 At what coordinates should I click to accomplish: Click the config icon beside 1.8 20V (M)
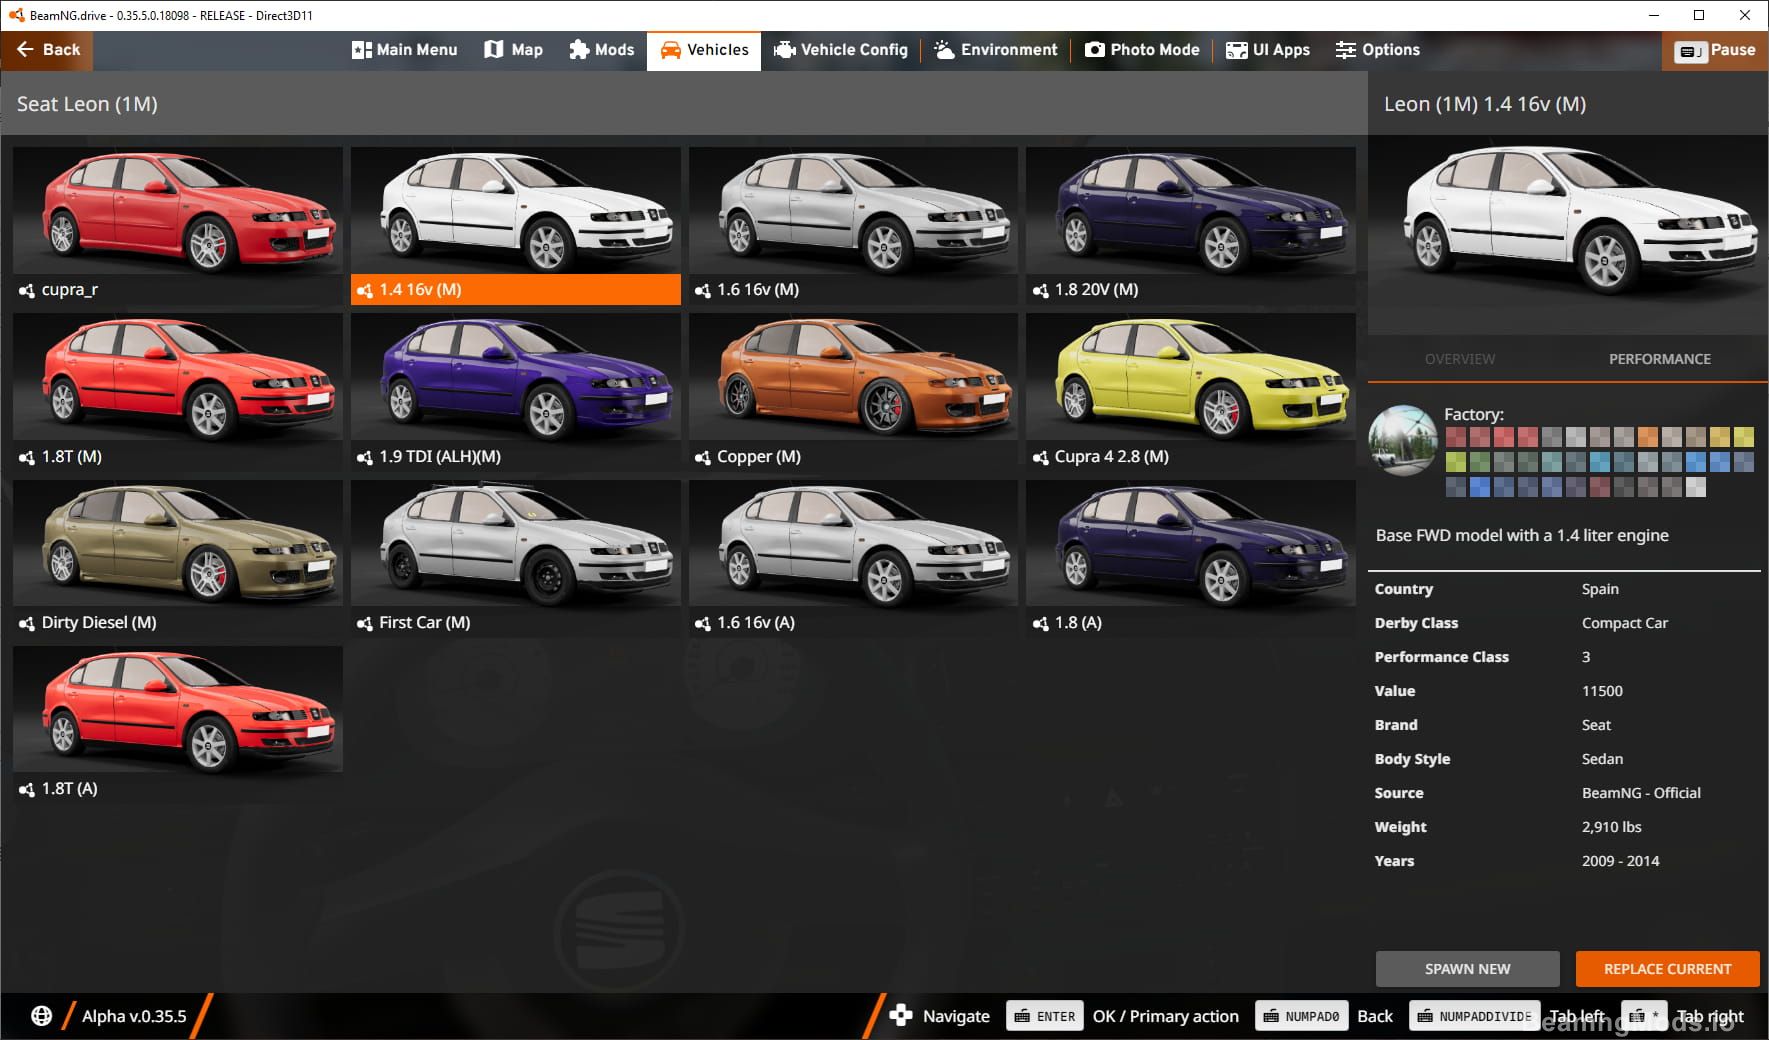[x=1040, y=290]
